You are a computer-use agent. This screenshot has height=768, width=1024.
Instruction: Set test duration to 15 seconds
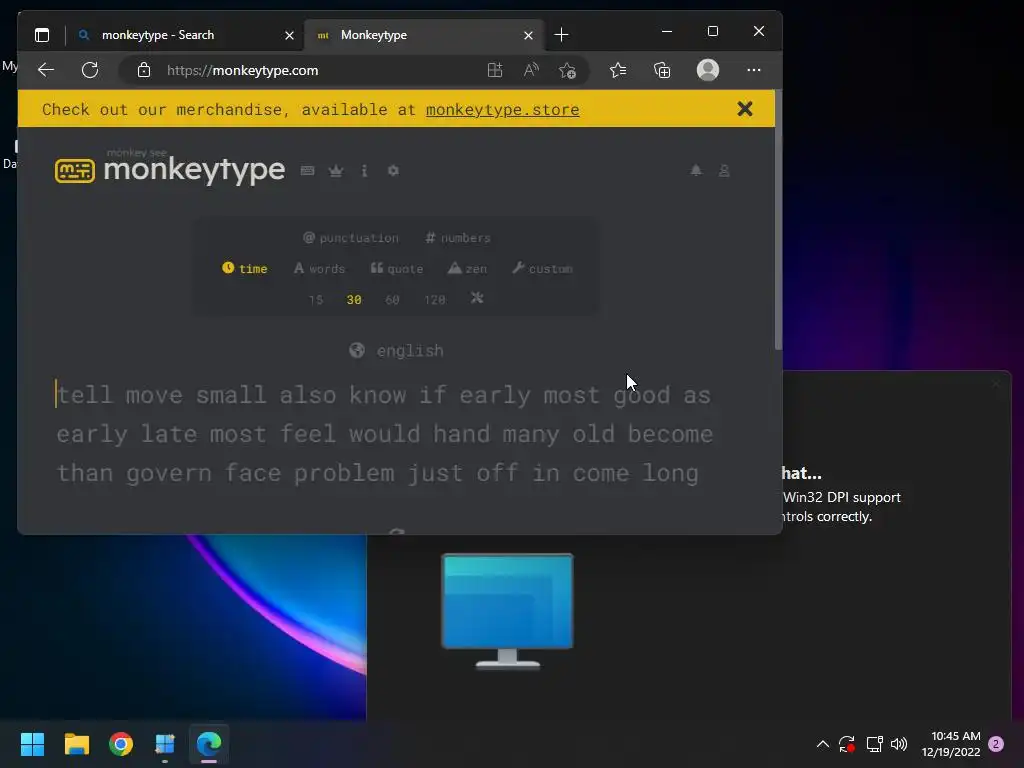[316, 300]
